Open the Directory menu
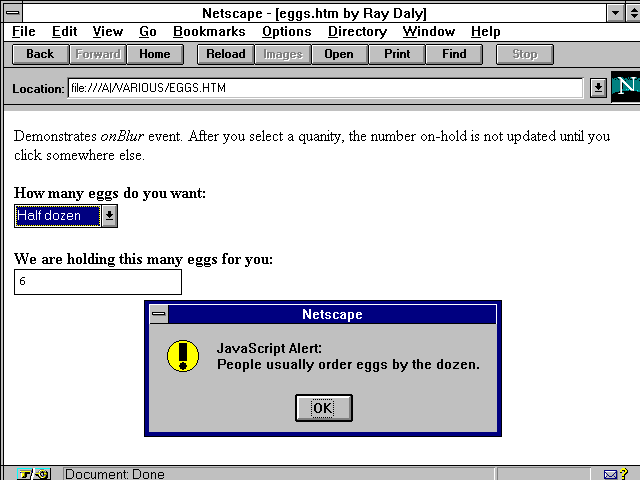Screen dimensions: 640x480 [357, 32]
